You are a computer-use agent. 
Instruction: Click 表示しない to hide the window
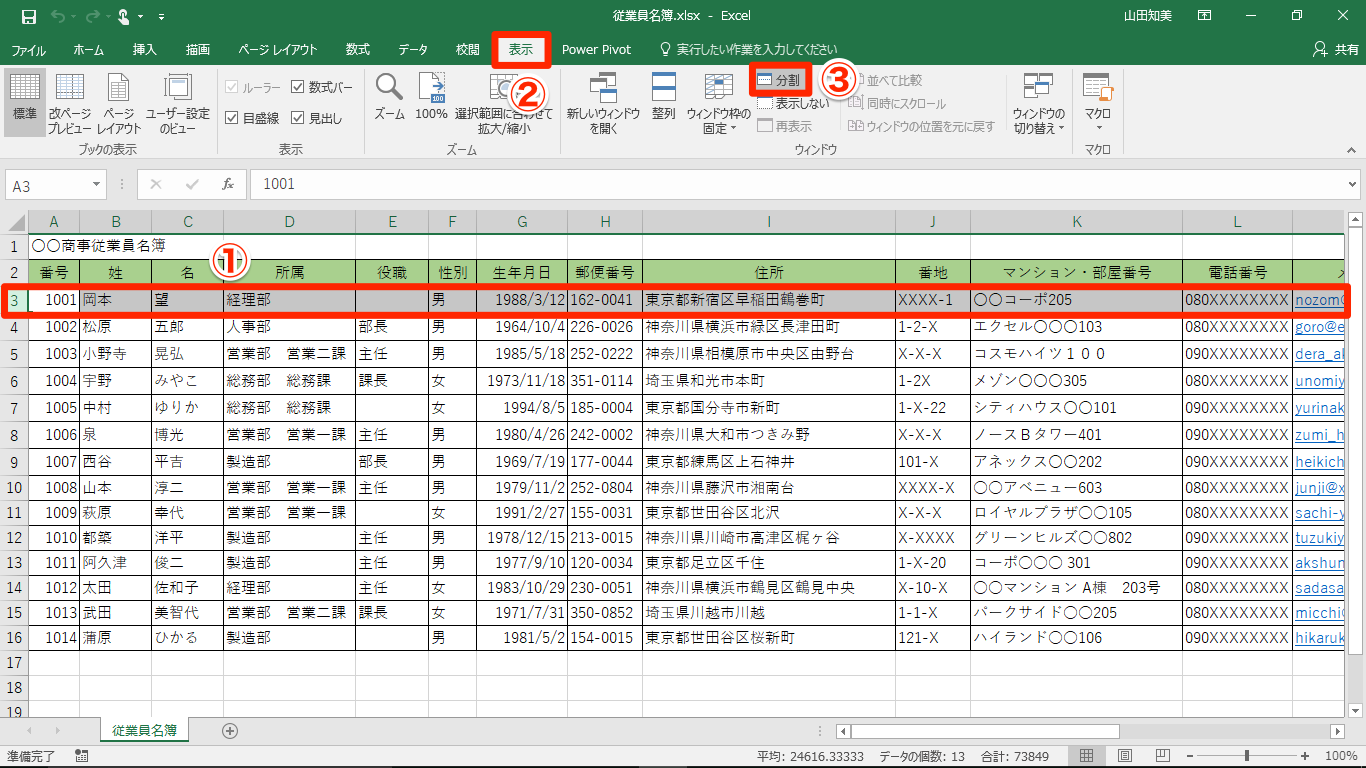point(793,103)
